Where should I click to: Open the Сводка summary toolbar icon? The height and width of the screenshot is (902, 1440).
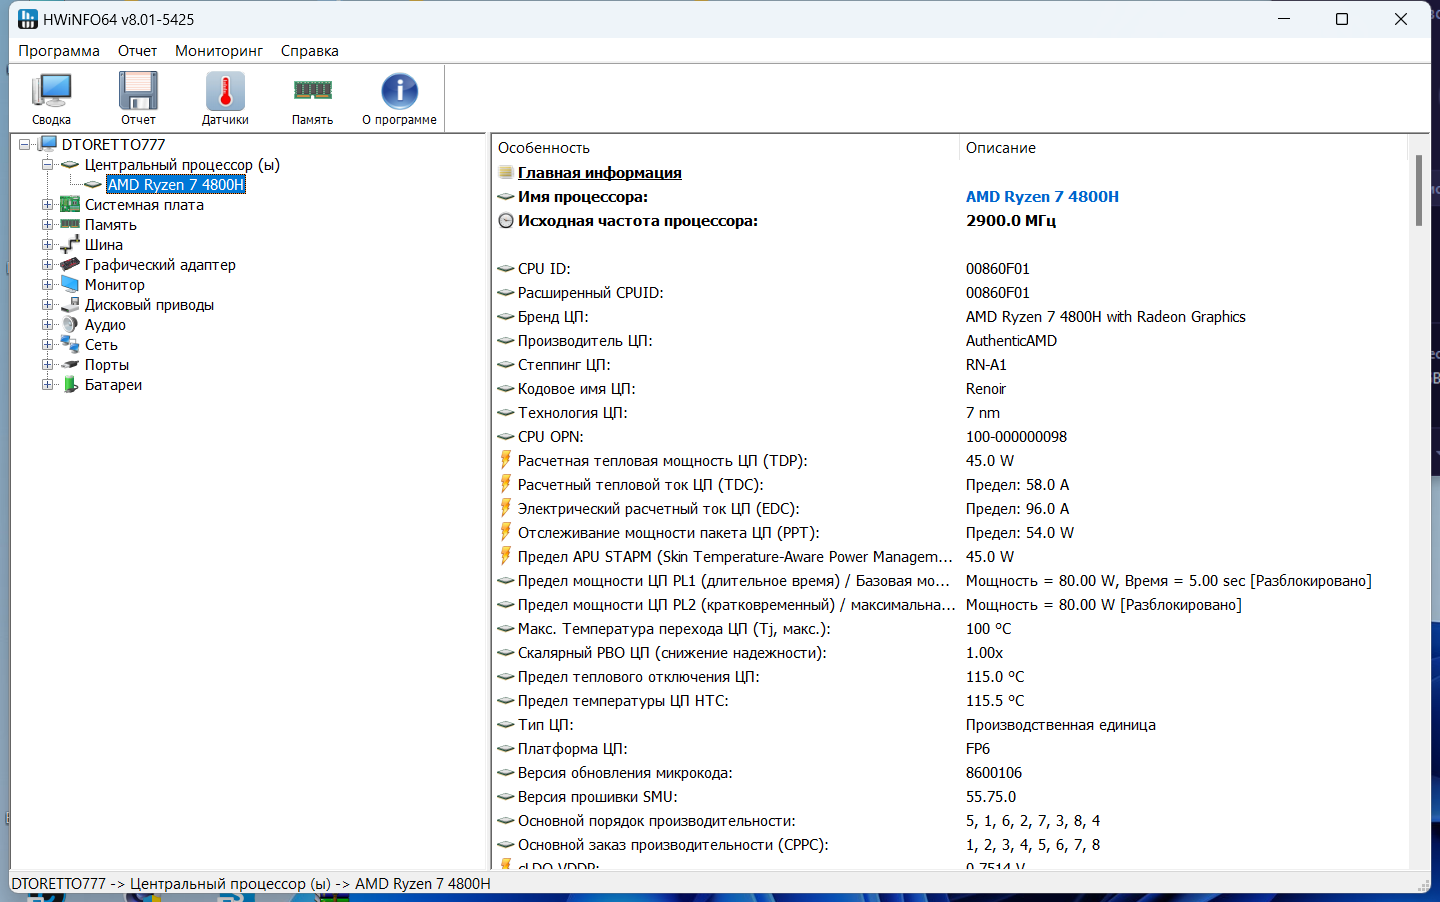click(51, 98)
